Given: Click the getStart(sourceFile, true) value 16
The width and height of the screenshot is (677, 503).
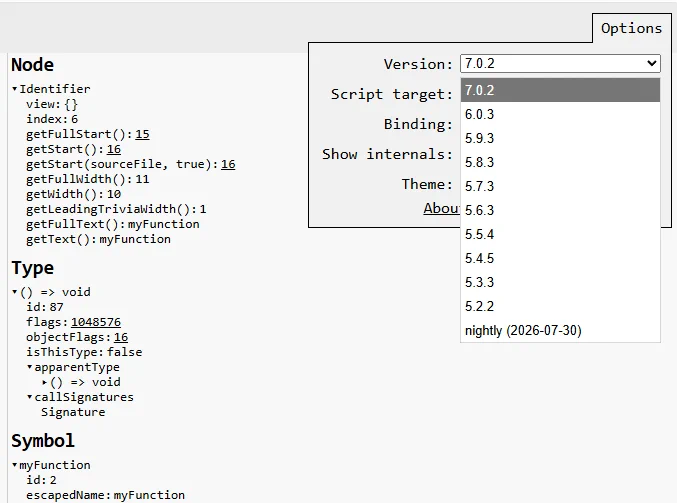Looking at the screenshot, I should tap(228, 164).
